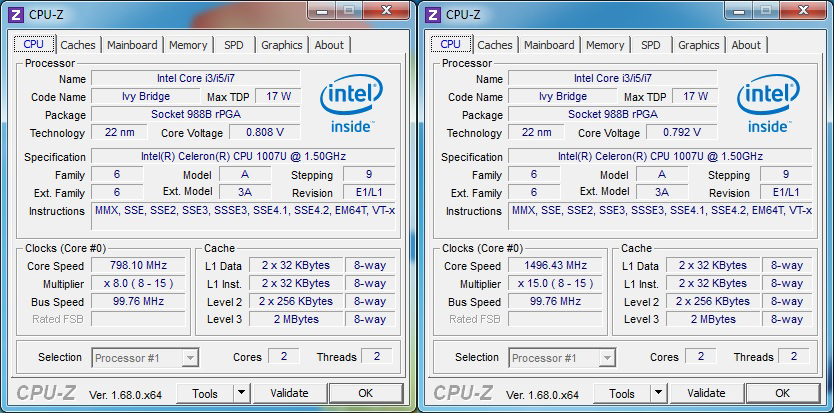Click the x 15.0 ( 8 - 15 ) multiplier field
This screenshot has height=413, width=834.
[555, 283]
